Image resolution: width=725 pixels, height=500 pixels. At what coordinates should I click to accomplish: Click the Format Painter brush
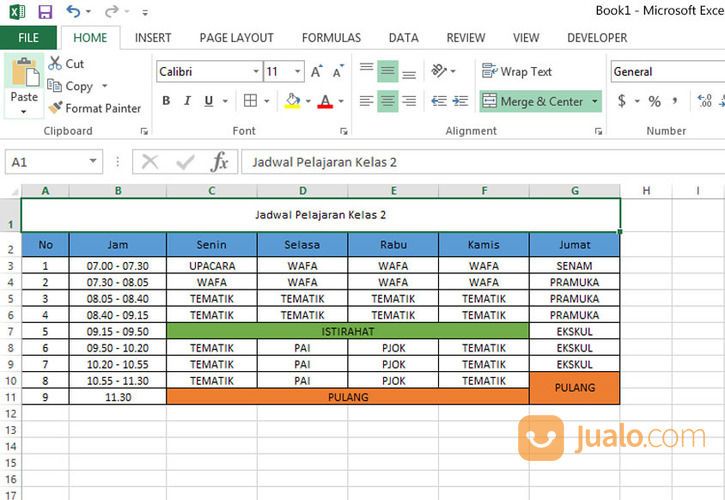point(56,108)
